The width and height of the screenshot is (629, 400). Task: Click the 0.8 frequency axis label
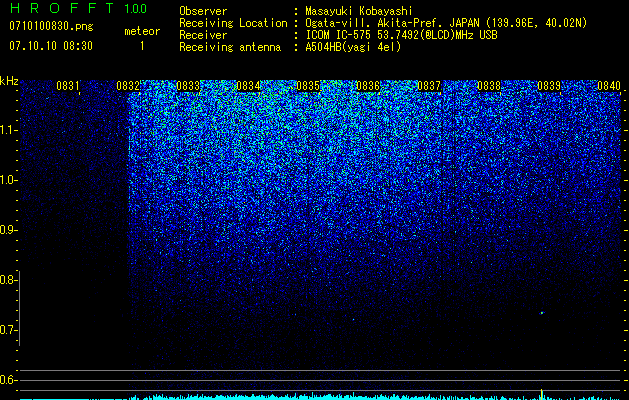[8, 280]
